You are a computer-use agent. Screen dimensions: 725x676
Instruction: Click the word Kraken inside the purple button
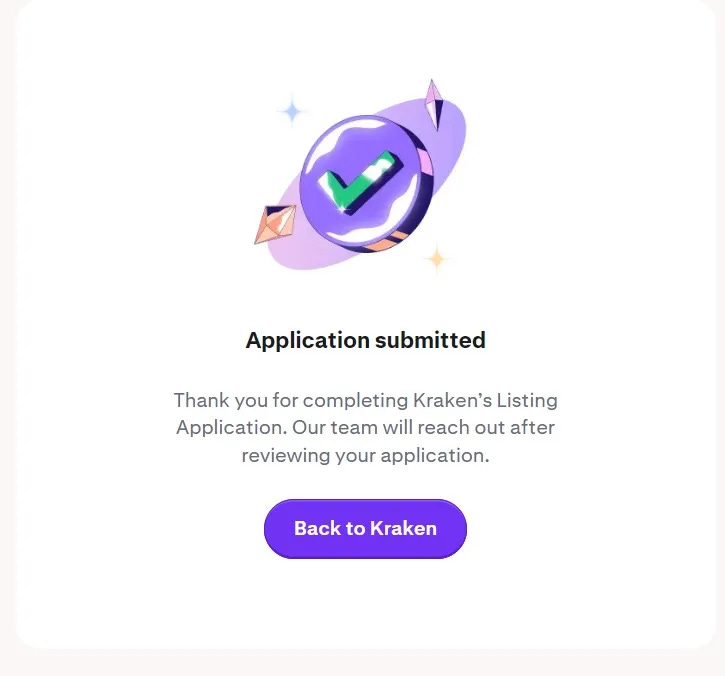pyautogui.click(x=403, y=529)
